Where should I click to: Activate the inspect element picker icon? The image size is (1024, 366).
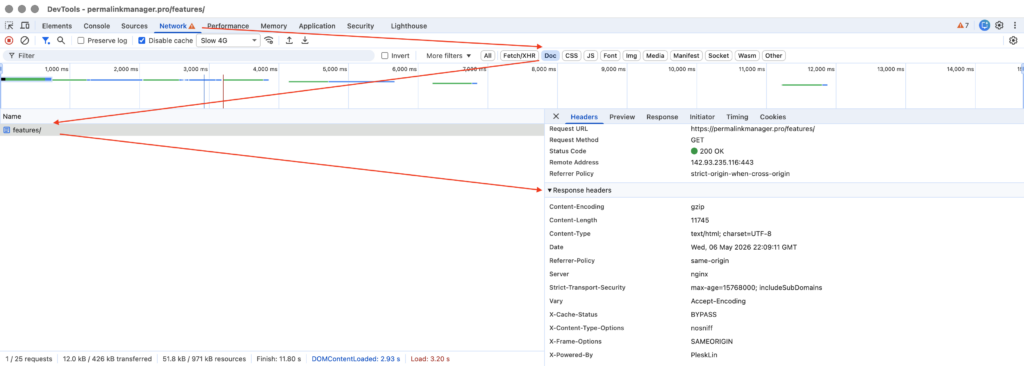click(10, 25)
